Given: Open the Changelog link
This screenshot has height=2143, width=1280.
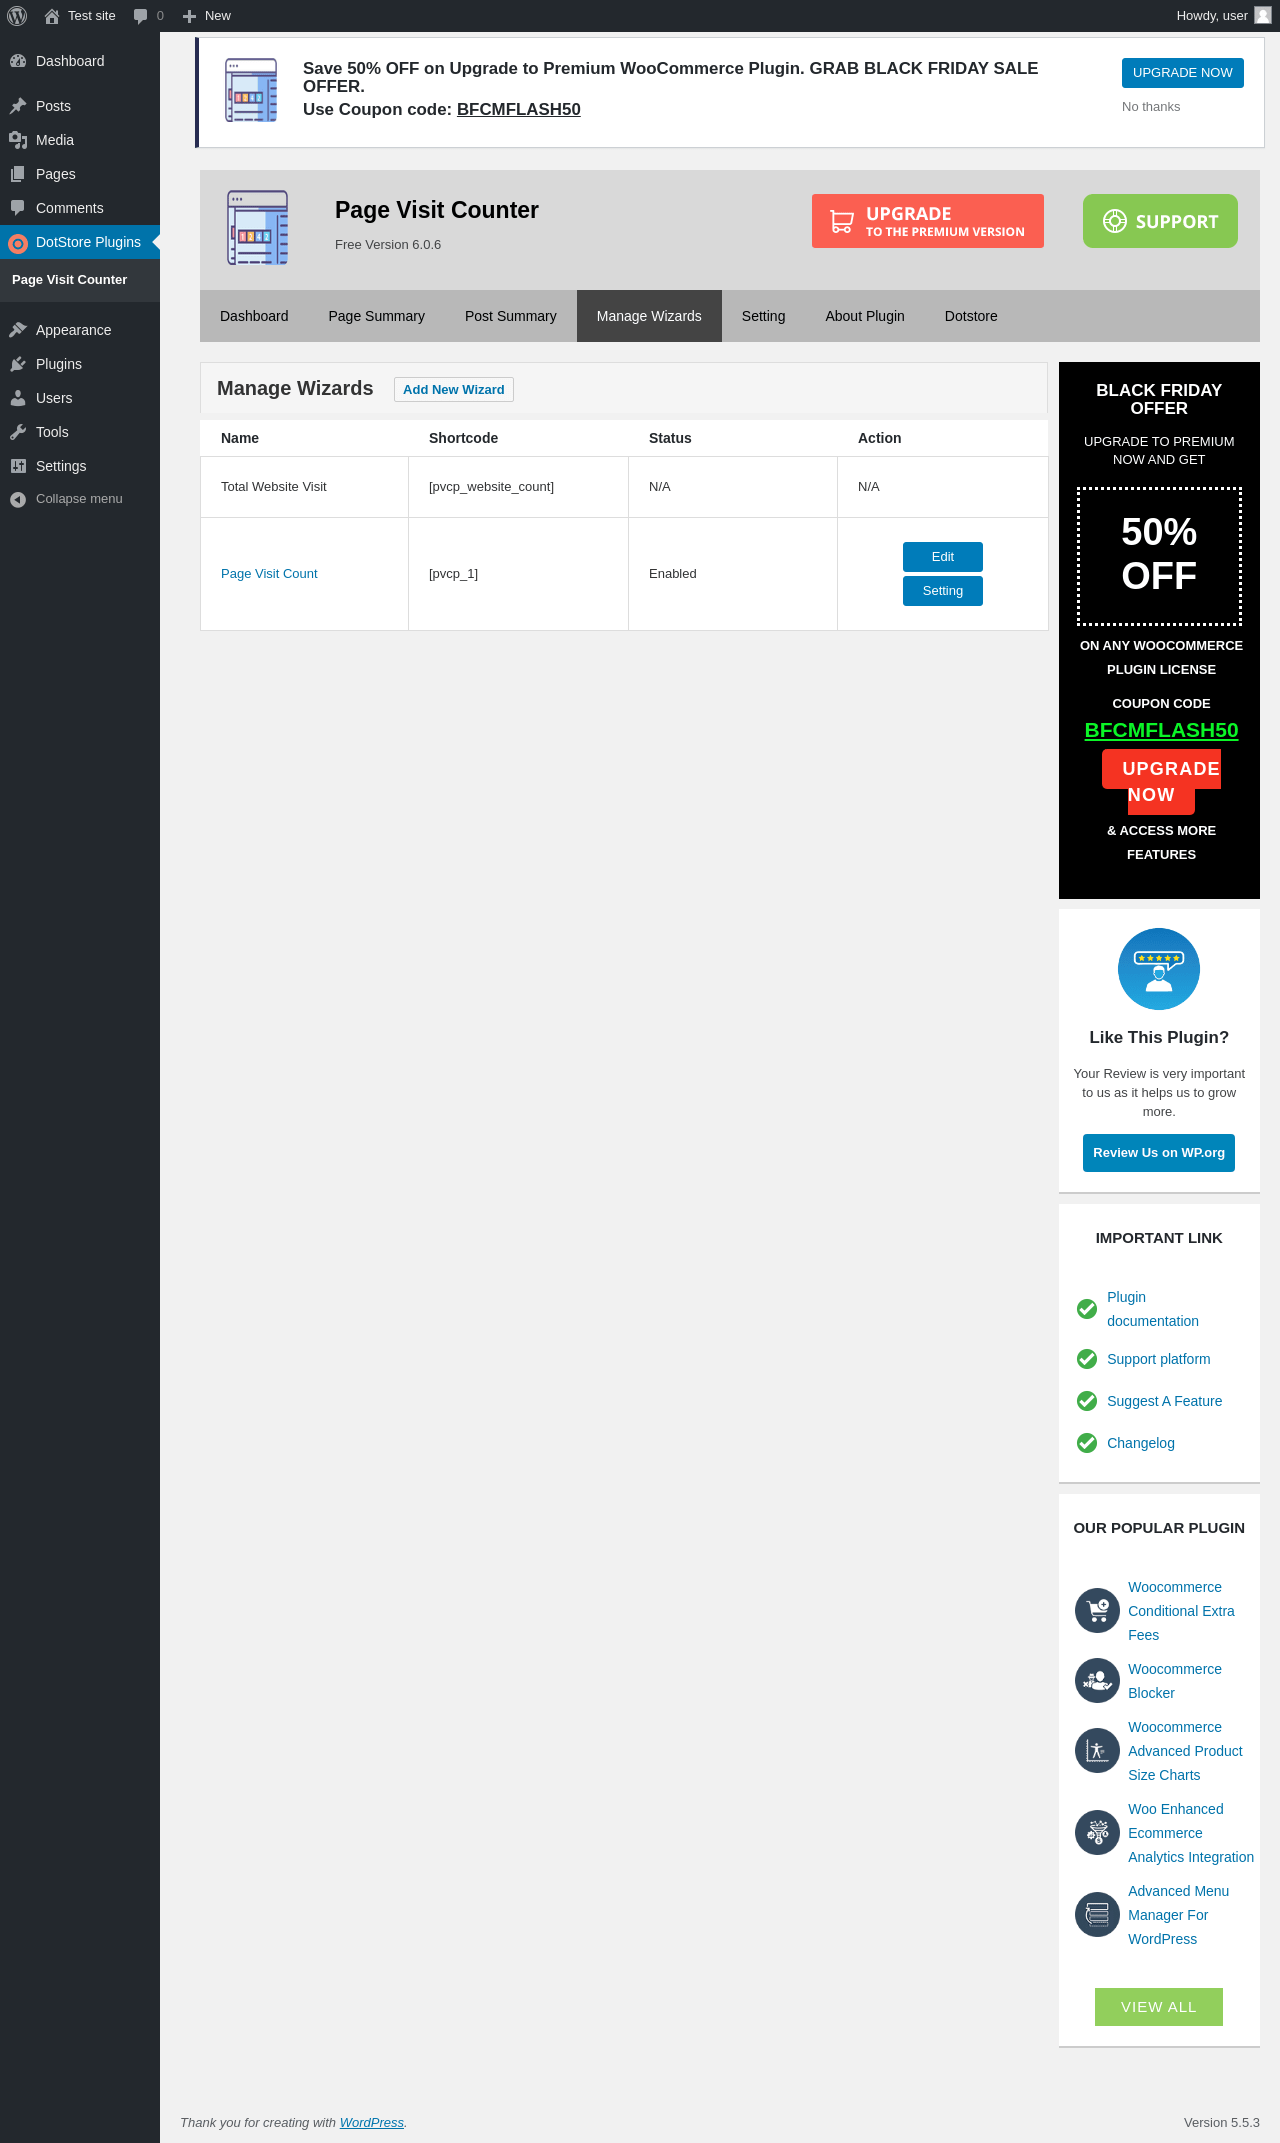Looking at the screenshot, I should (x=1141, y=1443).
